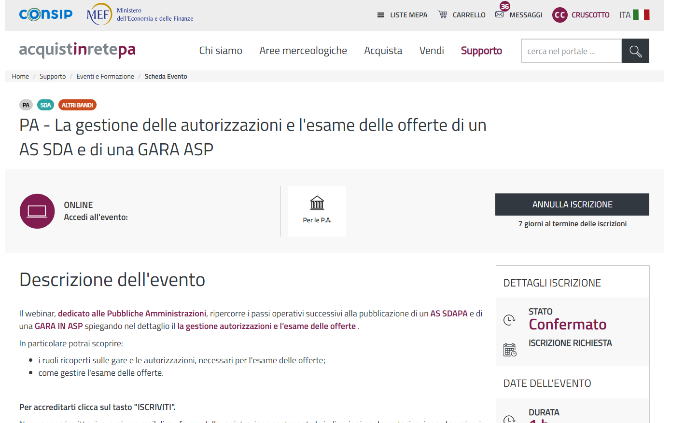This screenshot has width=699, height=423.
Task: Click the CC Cruscotto user avatar
Action: click(x=560, y=15)
